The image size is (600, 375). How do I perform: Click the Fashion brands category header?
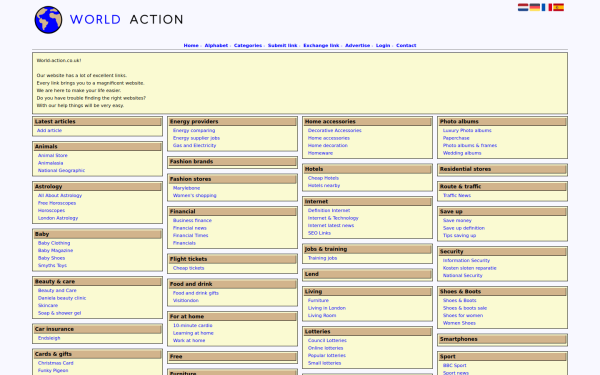pyautogui.click(x=232, y=161)
